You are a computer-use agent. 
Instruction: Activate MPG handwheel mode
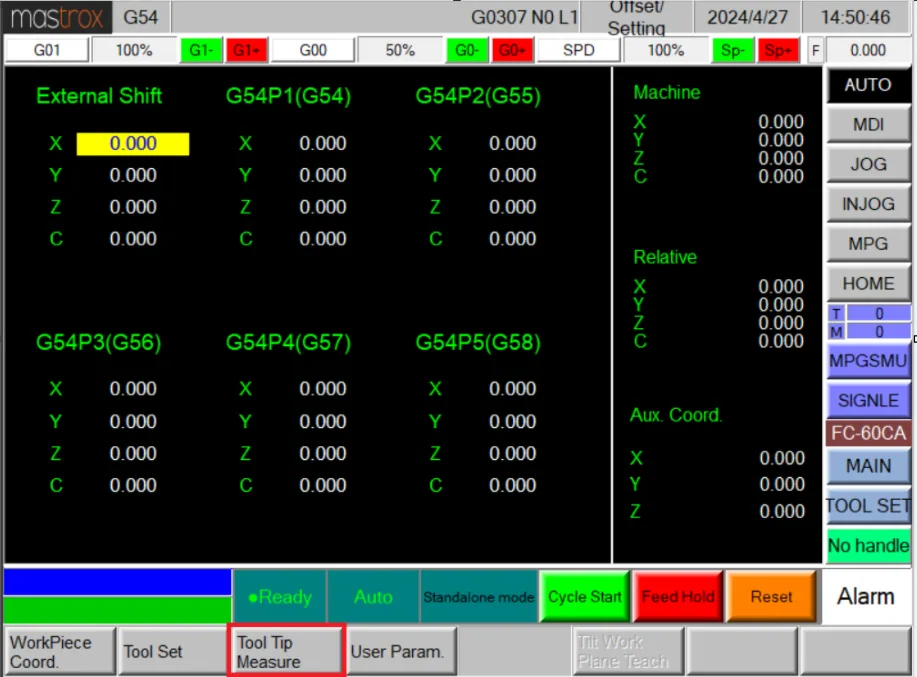click(868, 244)
